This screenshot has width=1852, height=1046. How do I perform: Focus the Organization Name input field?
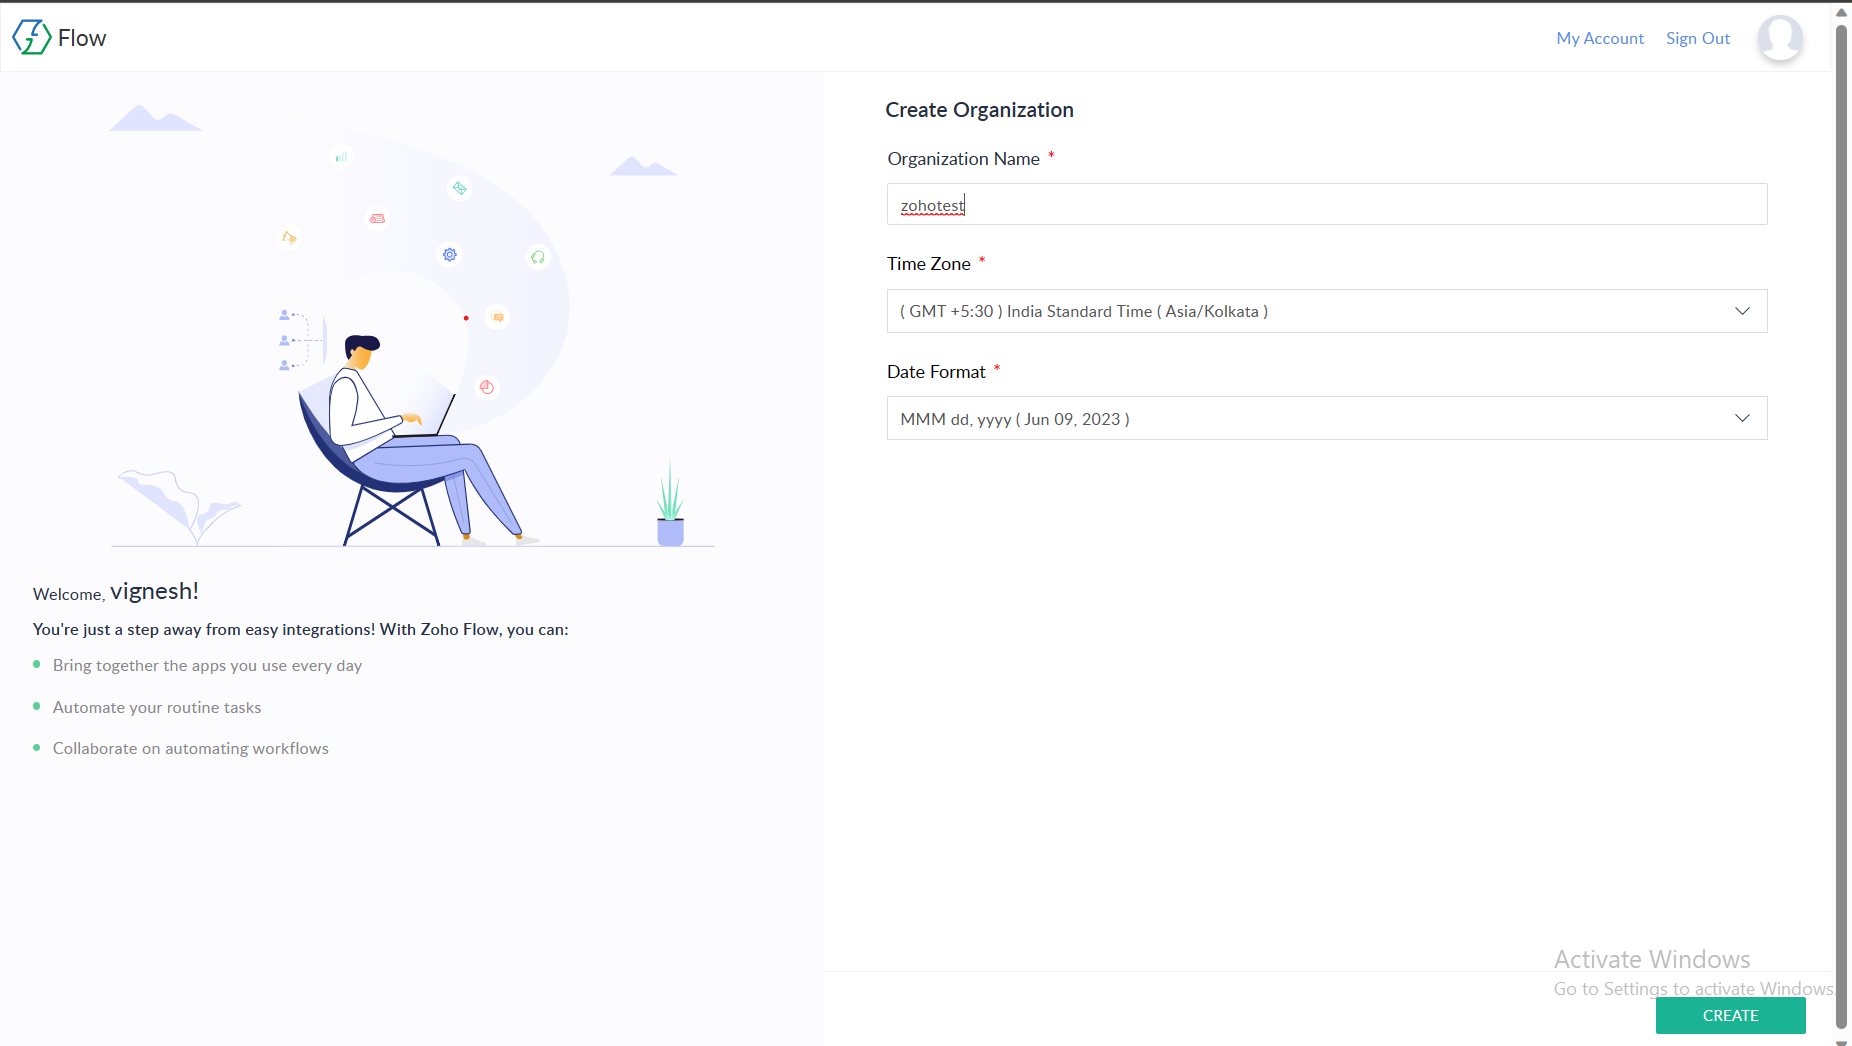click(1327, 204)
